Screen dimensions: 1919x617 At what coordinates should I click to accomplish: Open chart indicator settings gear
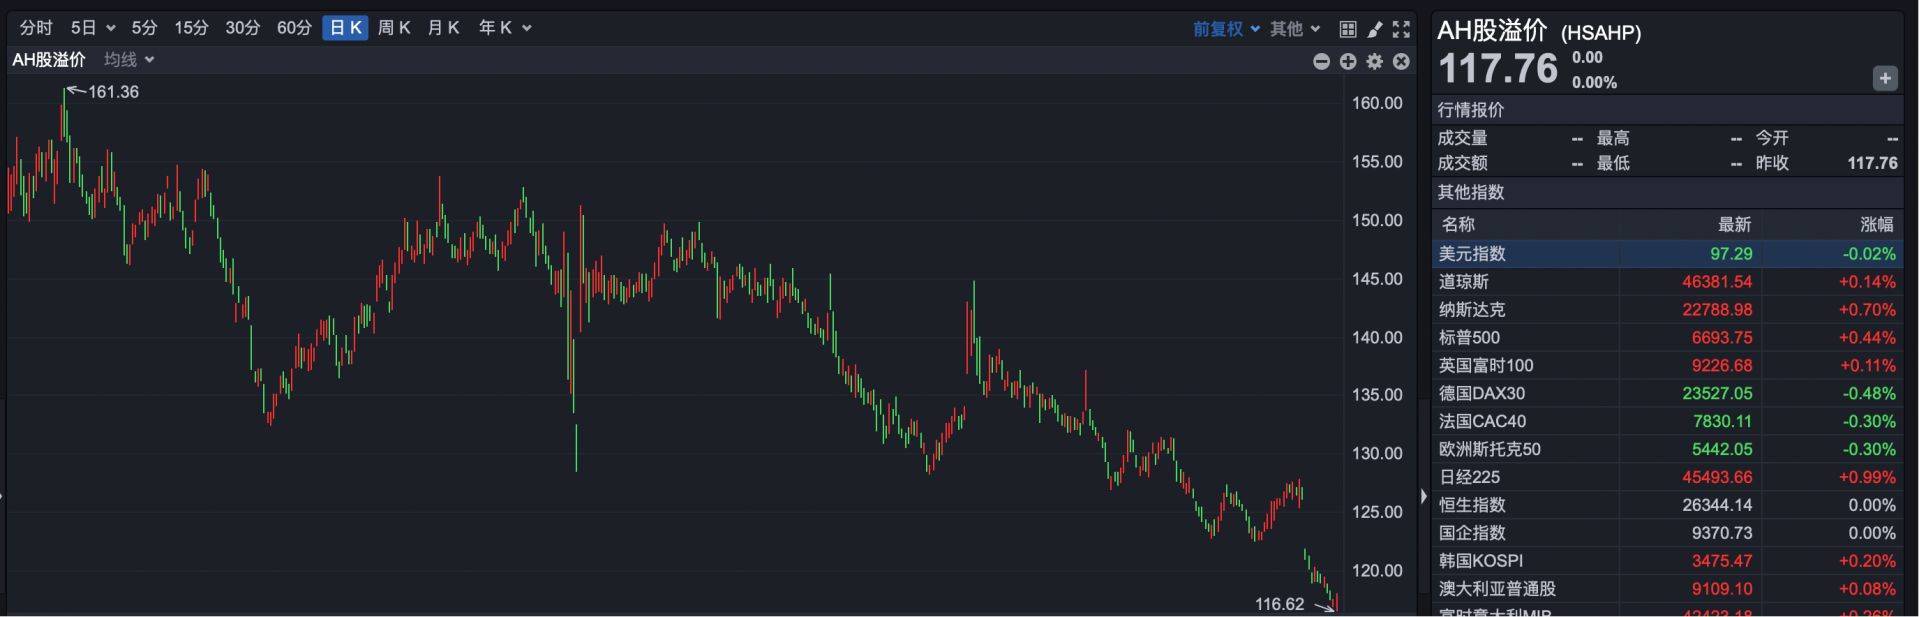click(1375, 62)
